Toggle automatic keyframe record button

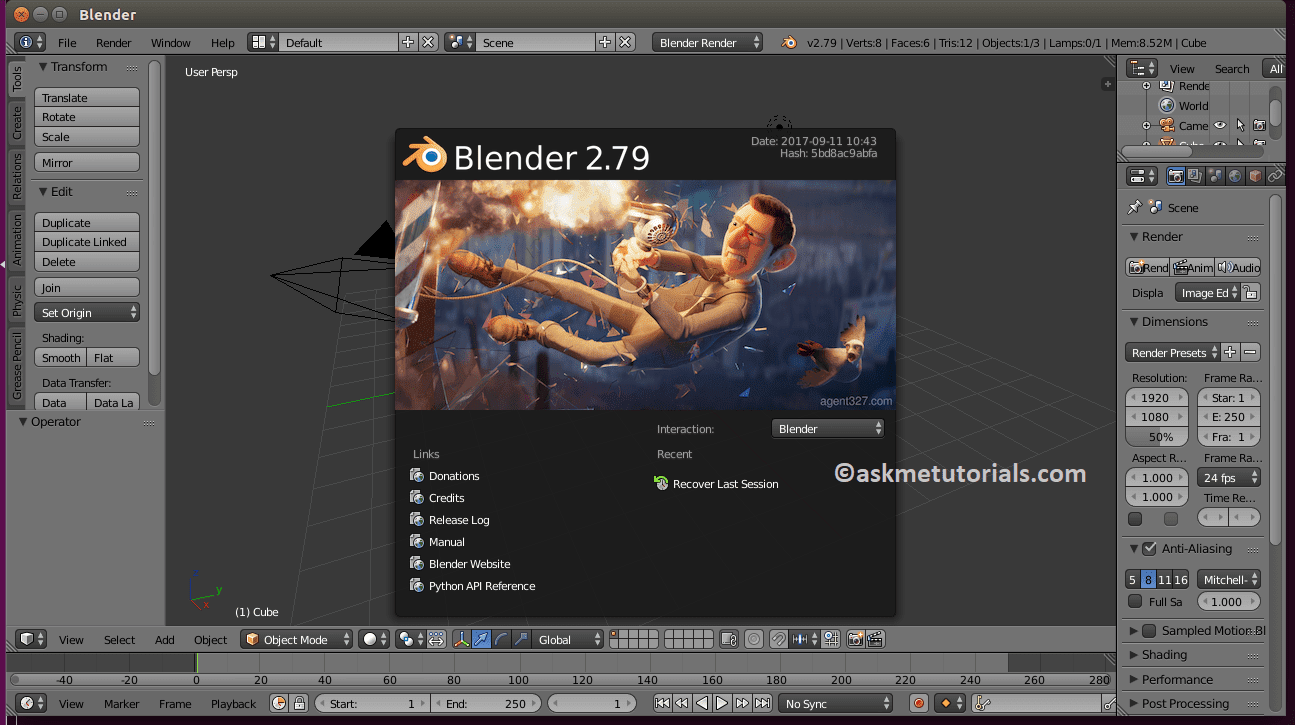(x=919, y=703)
